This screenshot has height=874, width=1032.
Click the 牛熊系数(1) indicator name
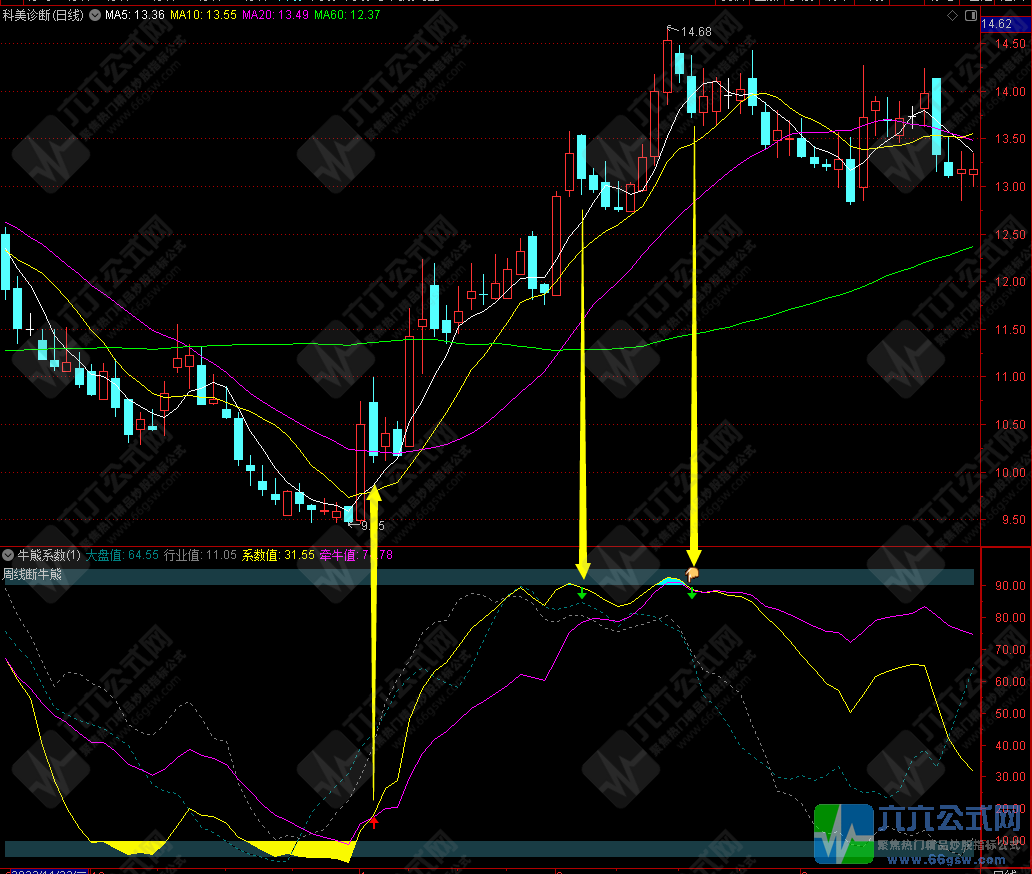point(49,555)
